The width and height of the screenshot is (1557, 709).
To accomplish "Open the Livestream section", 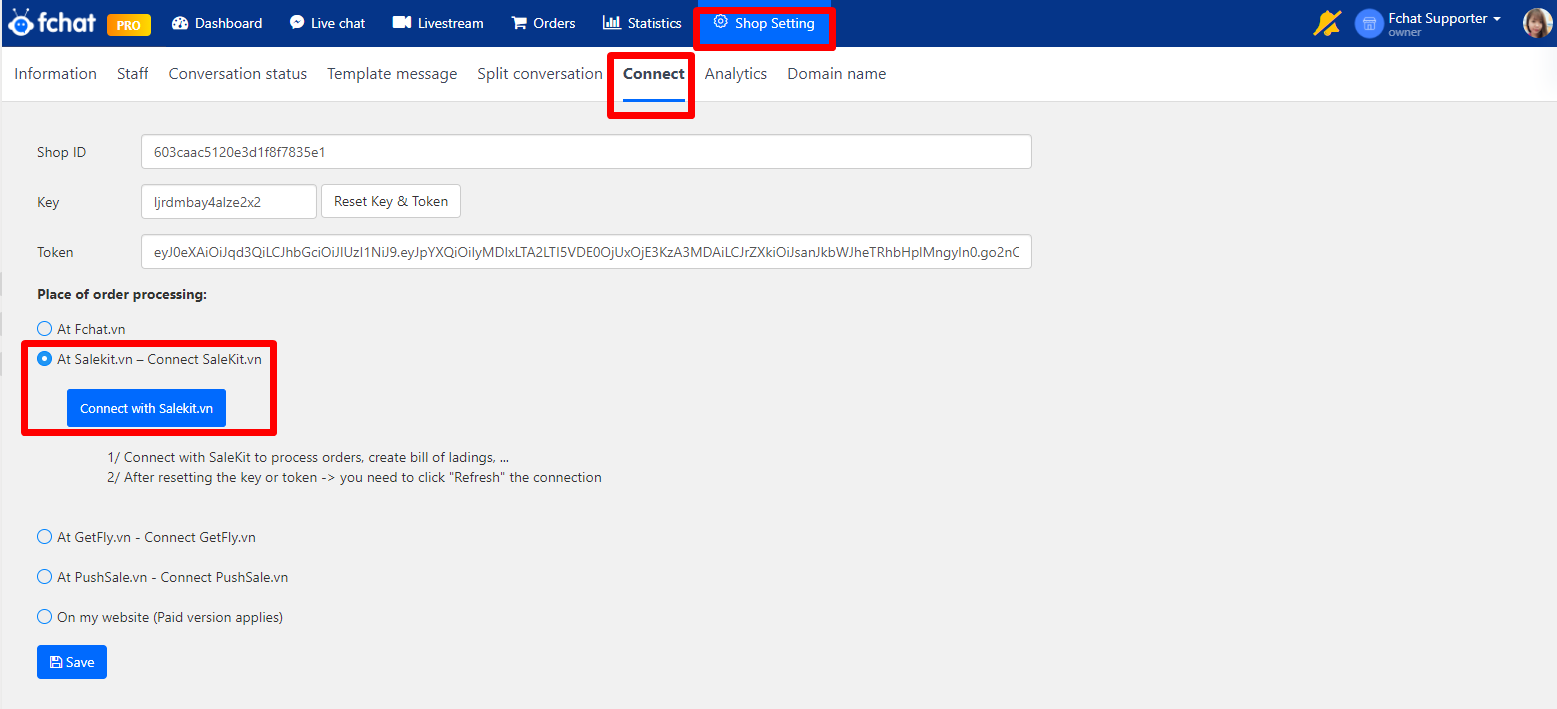I will point(438,23).
